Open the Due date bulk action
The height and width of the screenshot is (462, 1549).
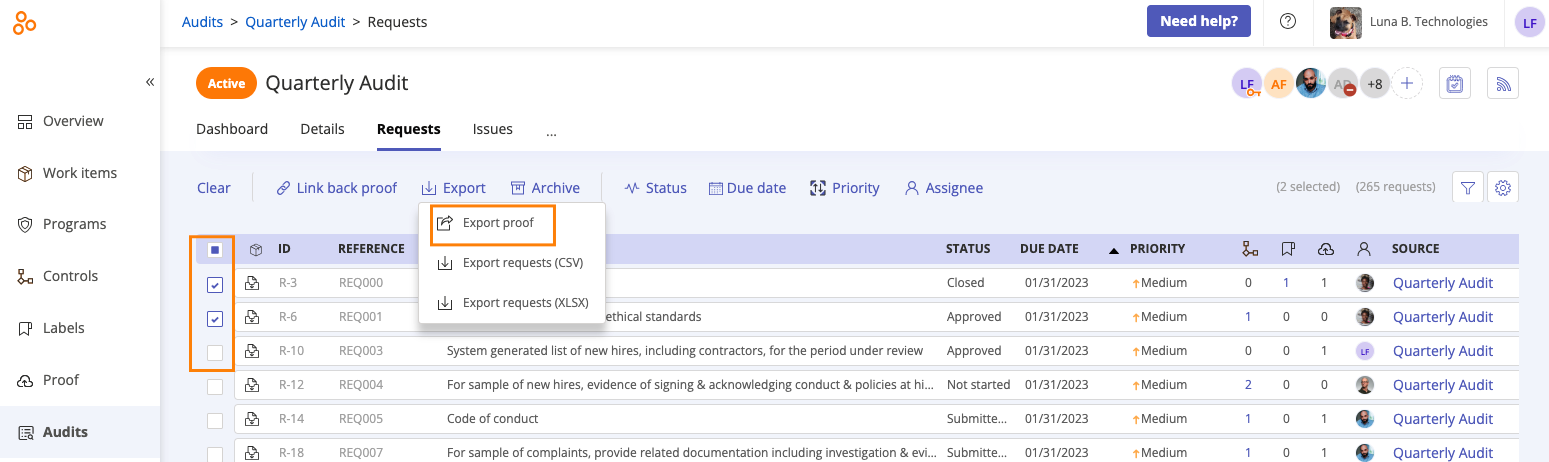click(x=748, y=188)
